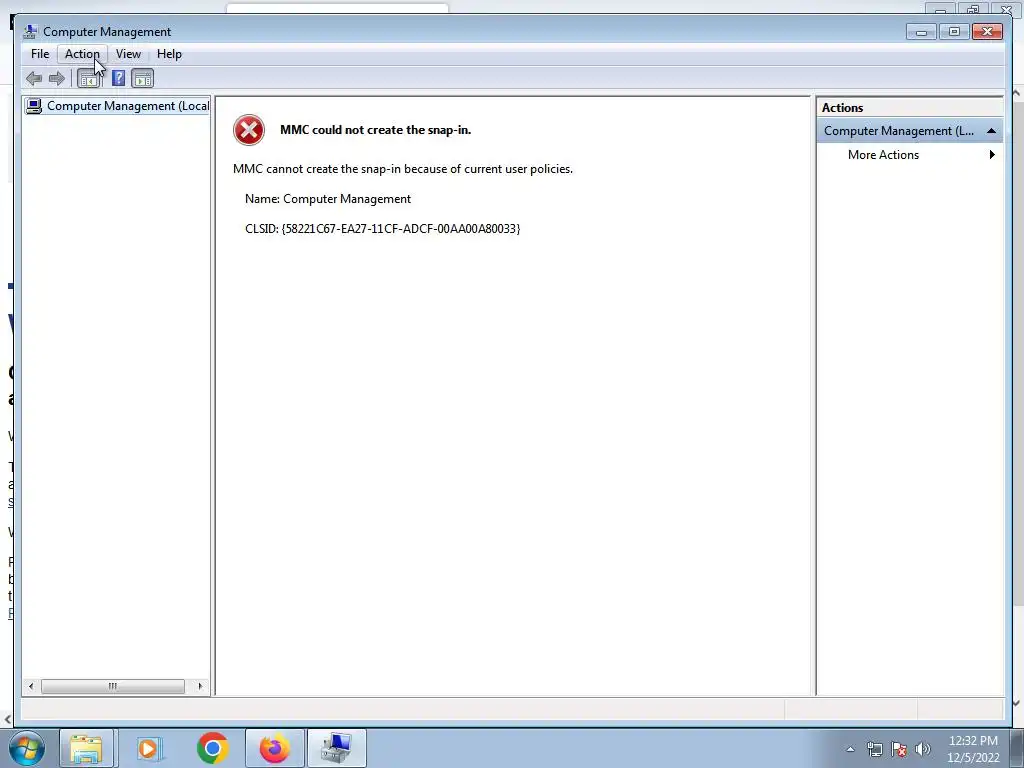This screenshot has height=768, width=1024.
Task: Maximize the Computer Management window
Action: point(954,31)
